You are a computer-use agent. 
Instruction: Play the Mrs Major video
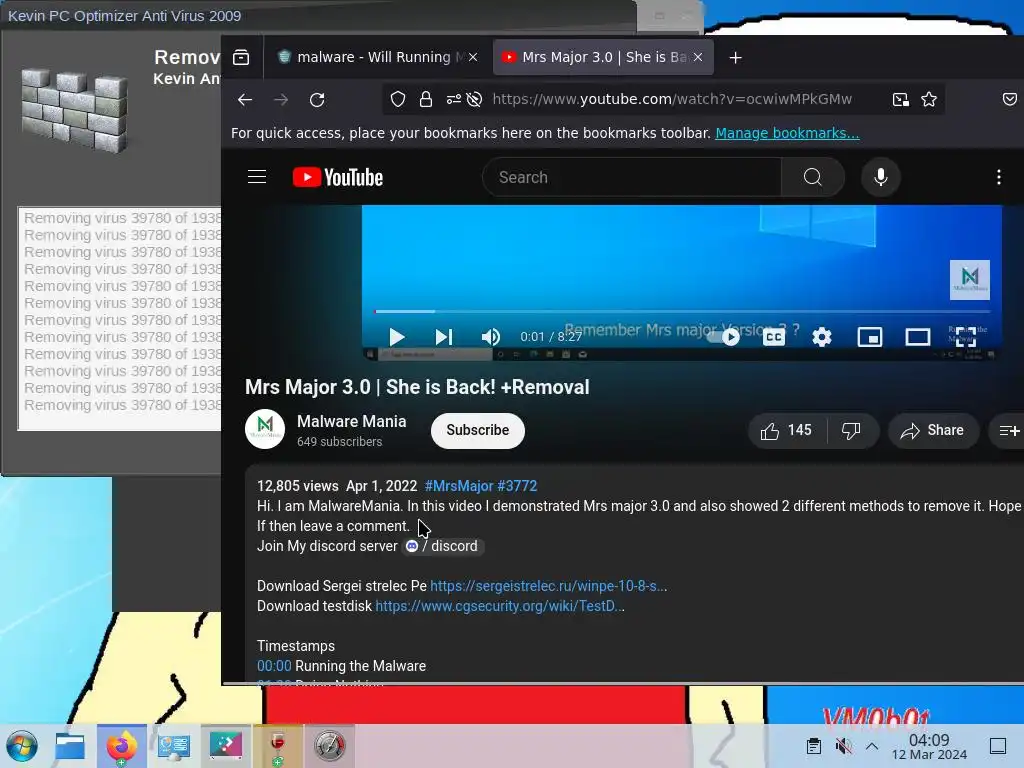click(x=396, y=337)
